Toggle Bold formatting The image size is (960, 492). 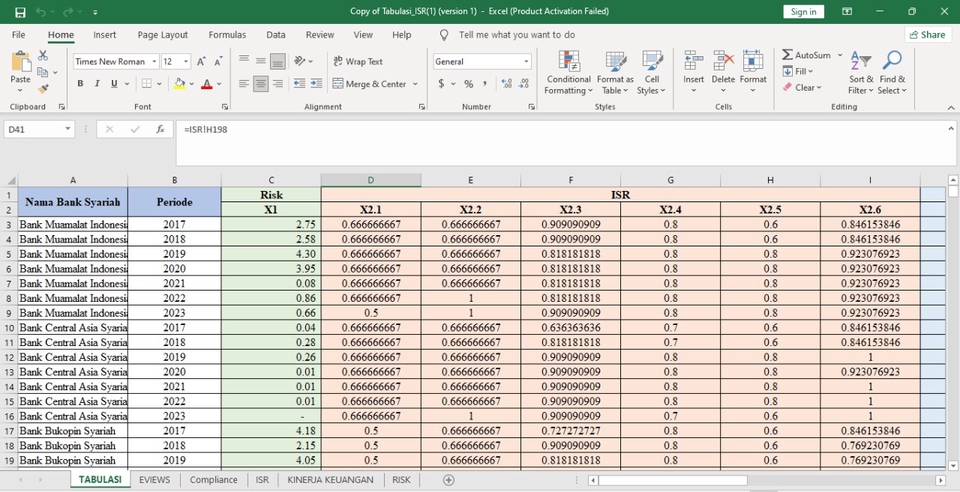[x=80, y=84]
